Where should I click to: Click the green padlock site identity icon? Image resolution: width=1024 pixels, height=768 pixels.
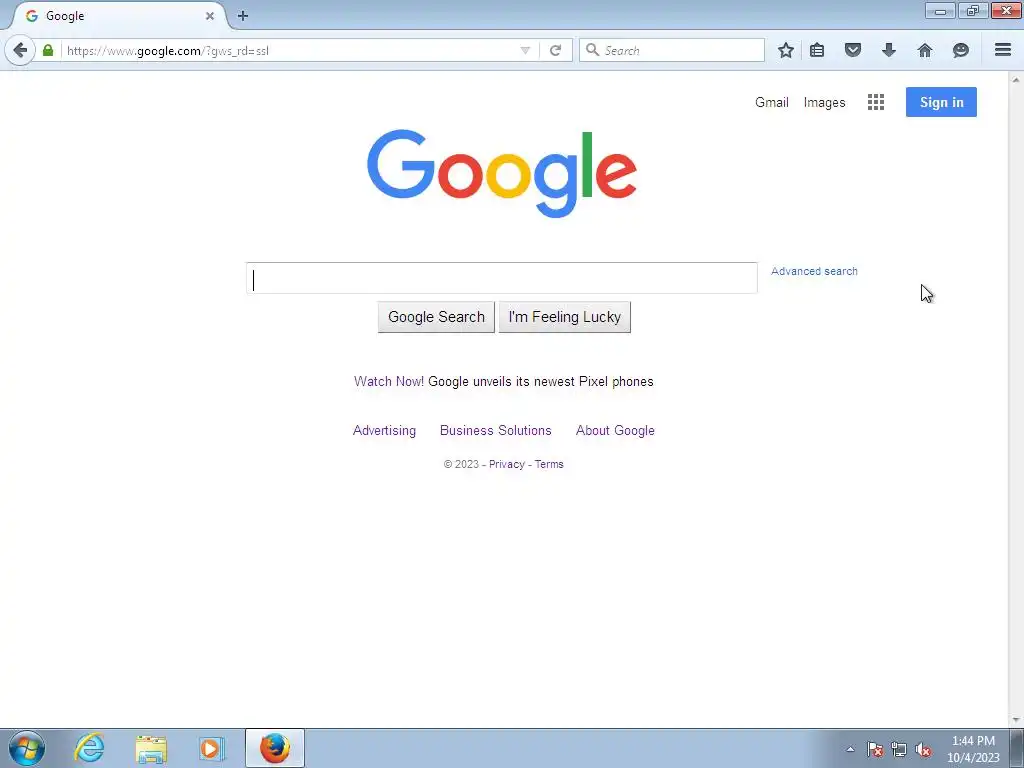pyautogui.click(x=48, y=50)
